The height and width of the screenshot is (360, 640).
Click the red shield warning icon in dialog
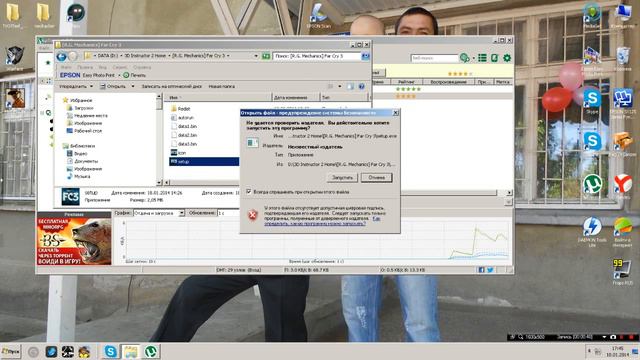pos(253,214)
